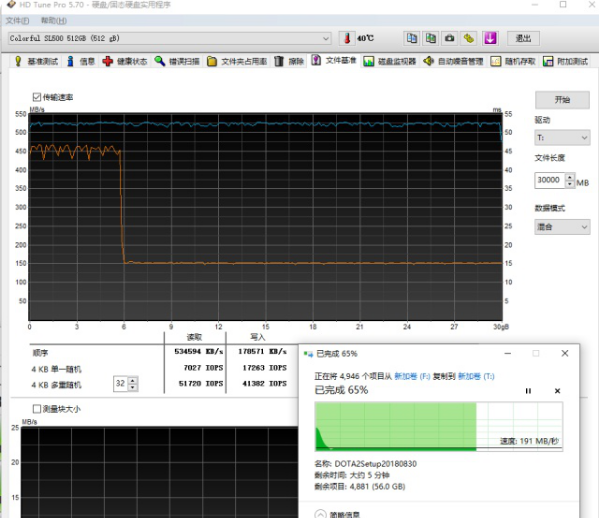Click the 文件长度 input field
600x518 pixels.
point(549,181)
